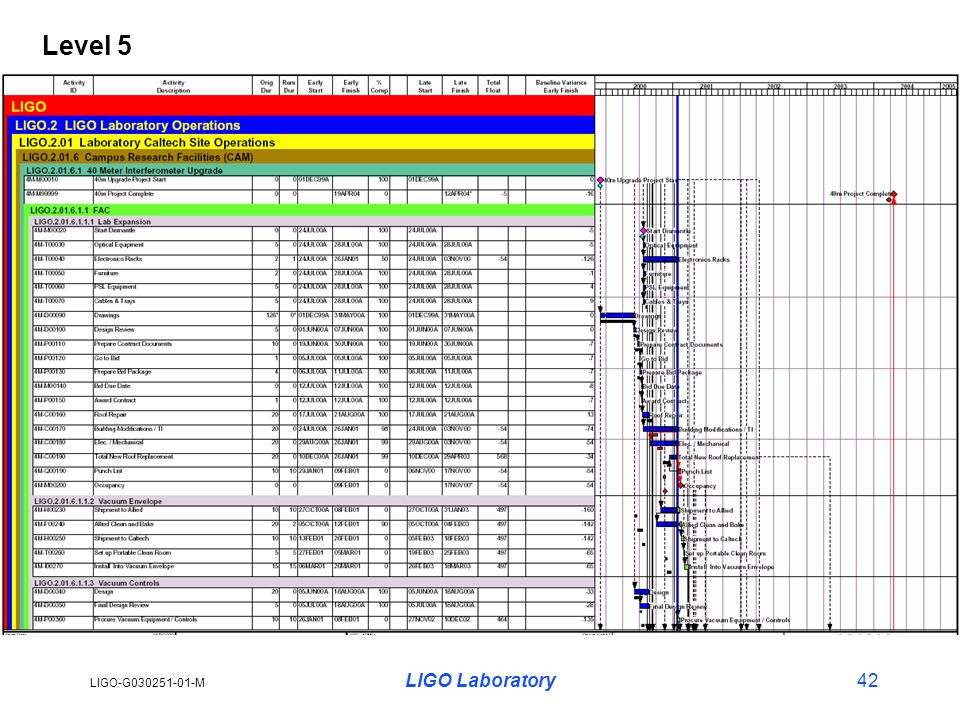
Task: Click the red '40m Project Complete' milestone diamond
Action: coord(894,194)
